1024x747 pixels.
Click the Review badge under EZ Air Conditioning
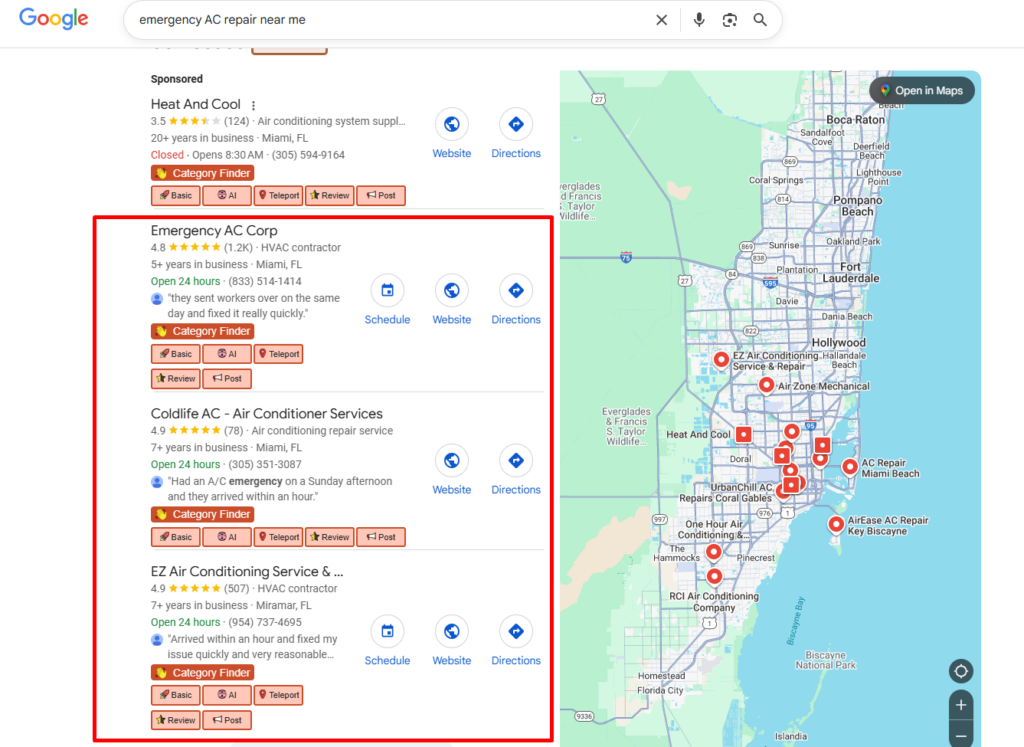pos(175,719)
